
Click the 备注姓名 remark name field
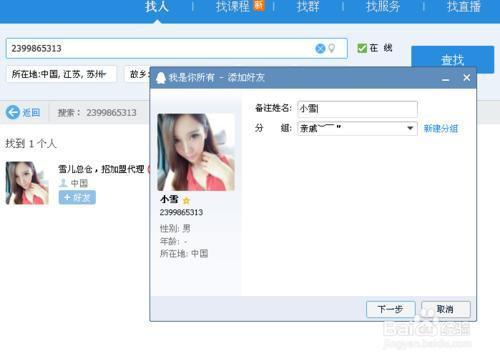357,109
